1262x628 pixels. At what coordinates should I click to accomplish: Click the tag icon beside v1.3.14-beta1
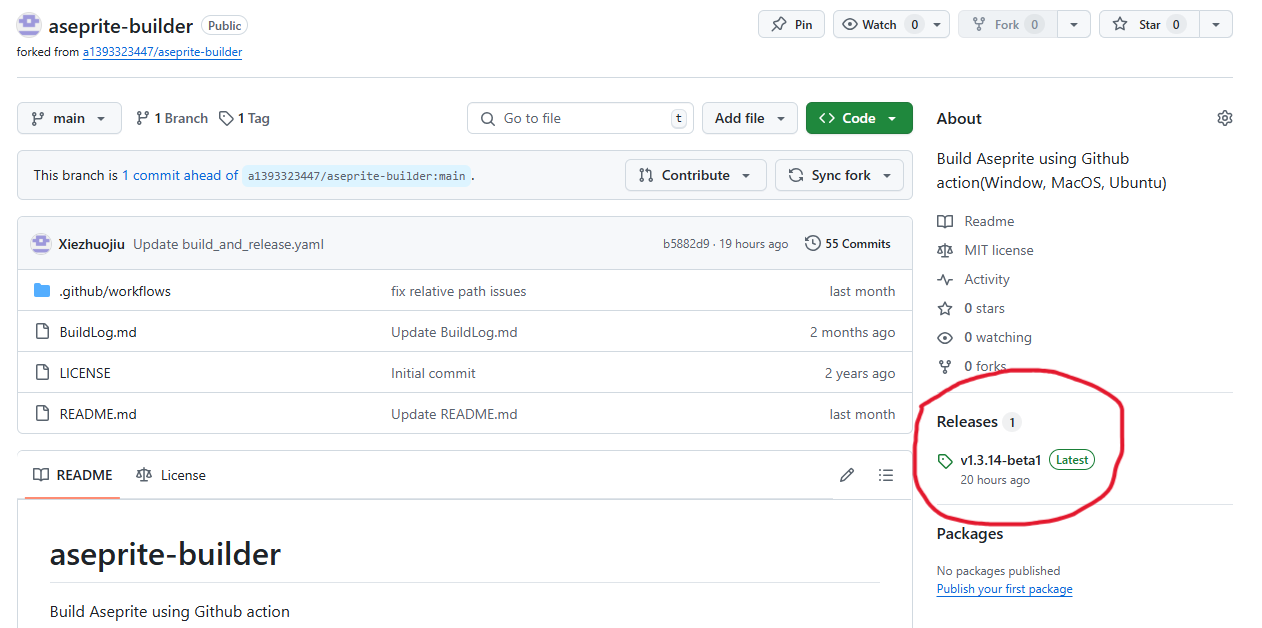(x=945, y=461)
